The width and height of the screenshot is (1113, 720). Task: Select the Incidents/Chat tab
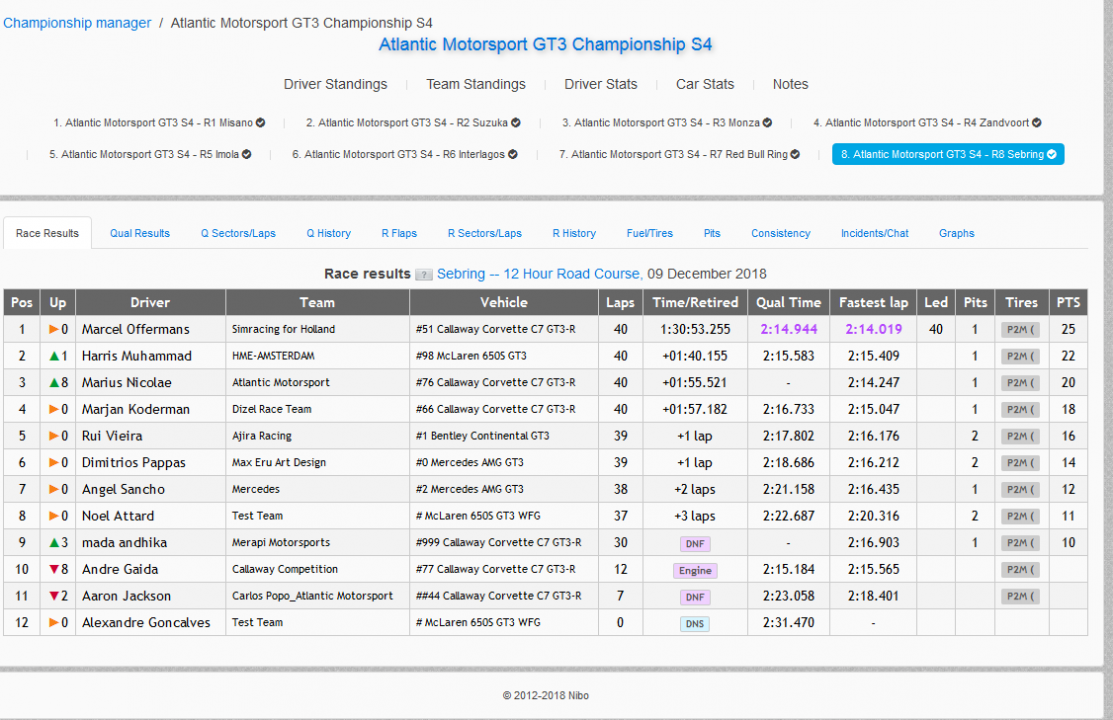[874, 233]
